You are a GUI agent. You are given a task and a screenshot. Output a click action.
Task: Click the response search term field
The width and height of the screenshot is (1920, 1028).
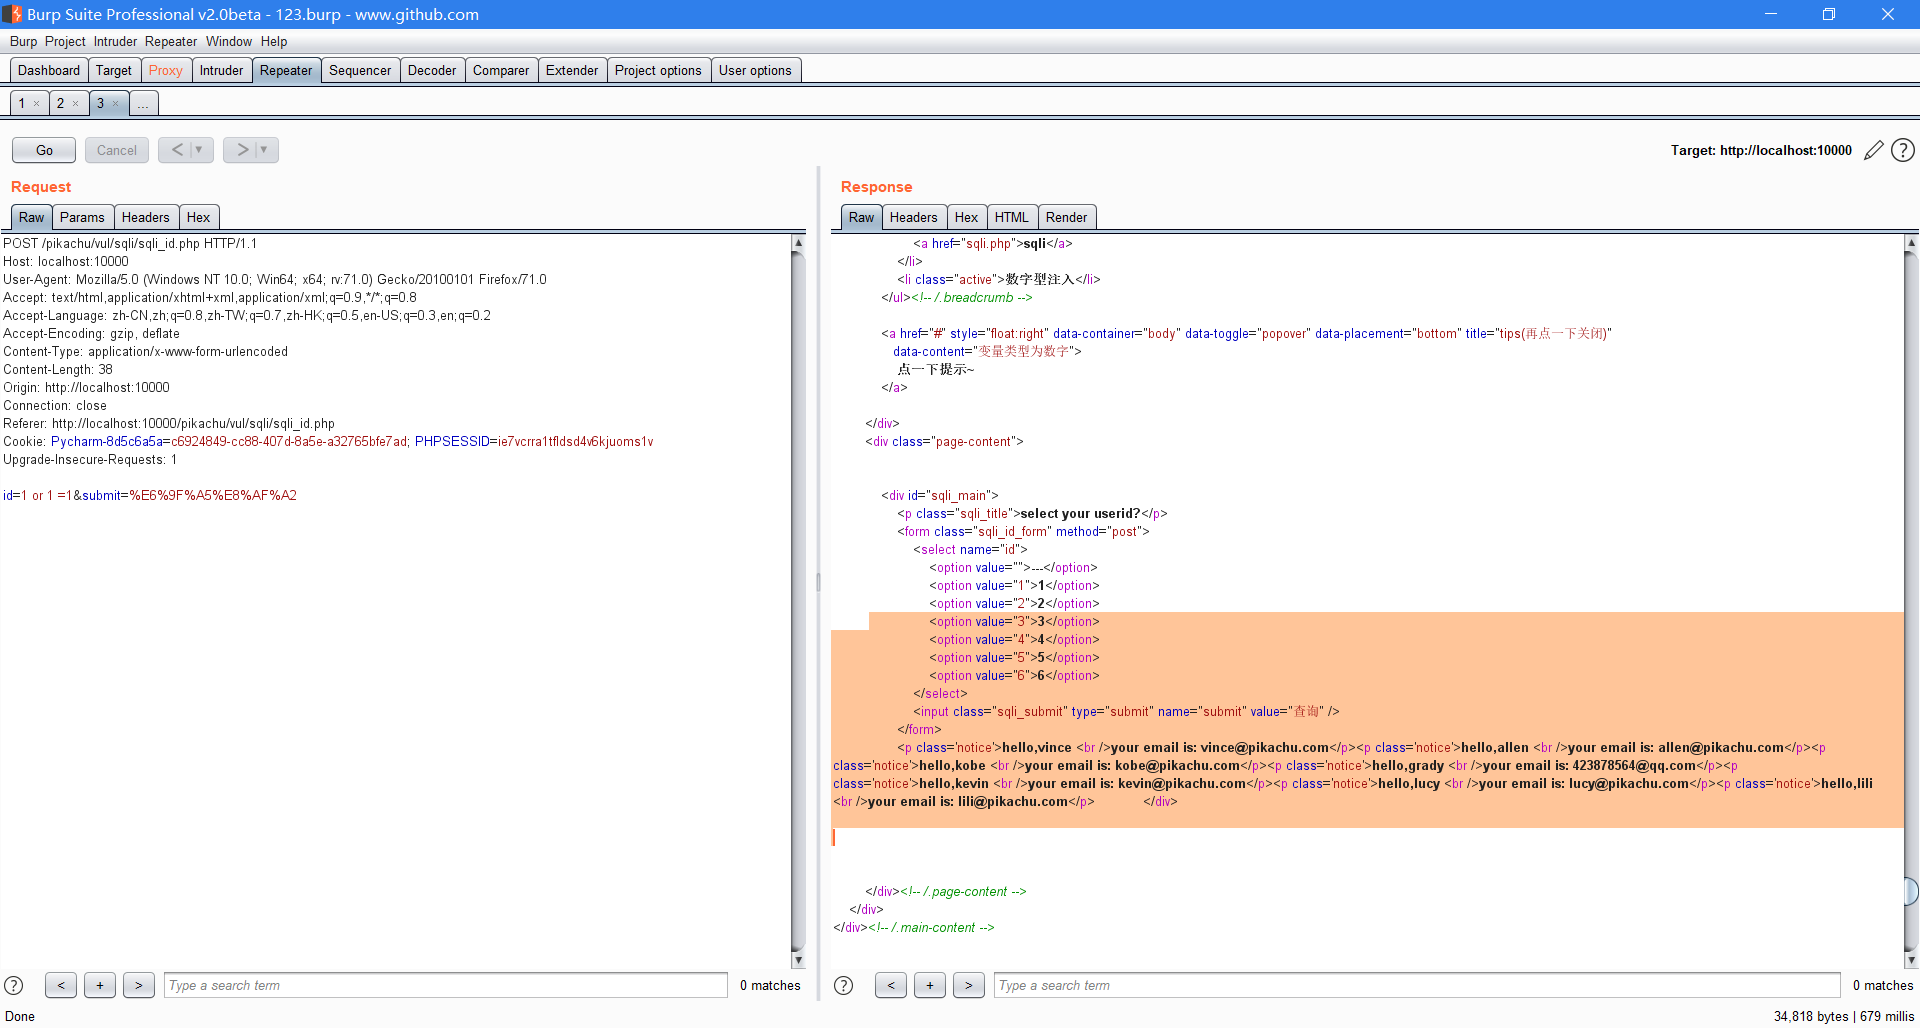pos(1417,985)
